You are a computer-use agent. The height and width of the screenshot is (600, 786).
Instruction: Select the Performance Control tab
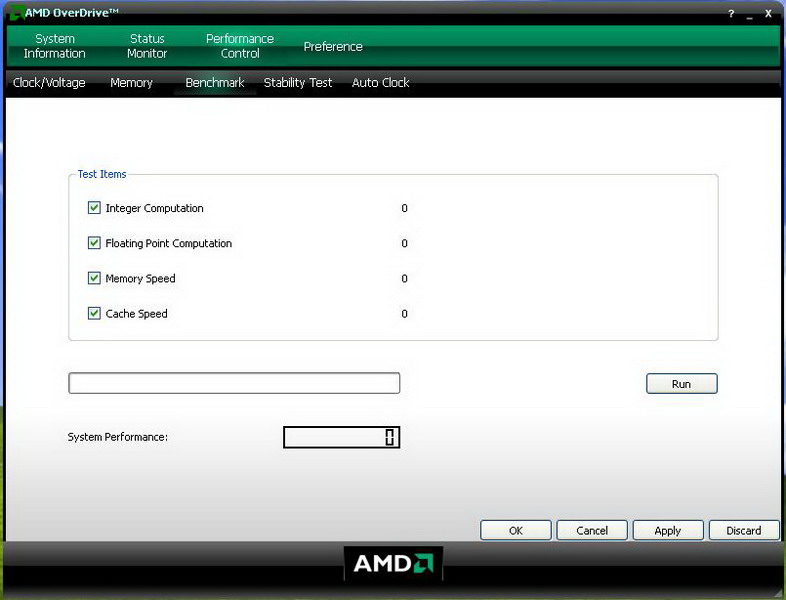click(240, 46)
